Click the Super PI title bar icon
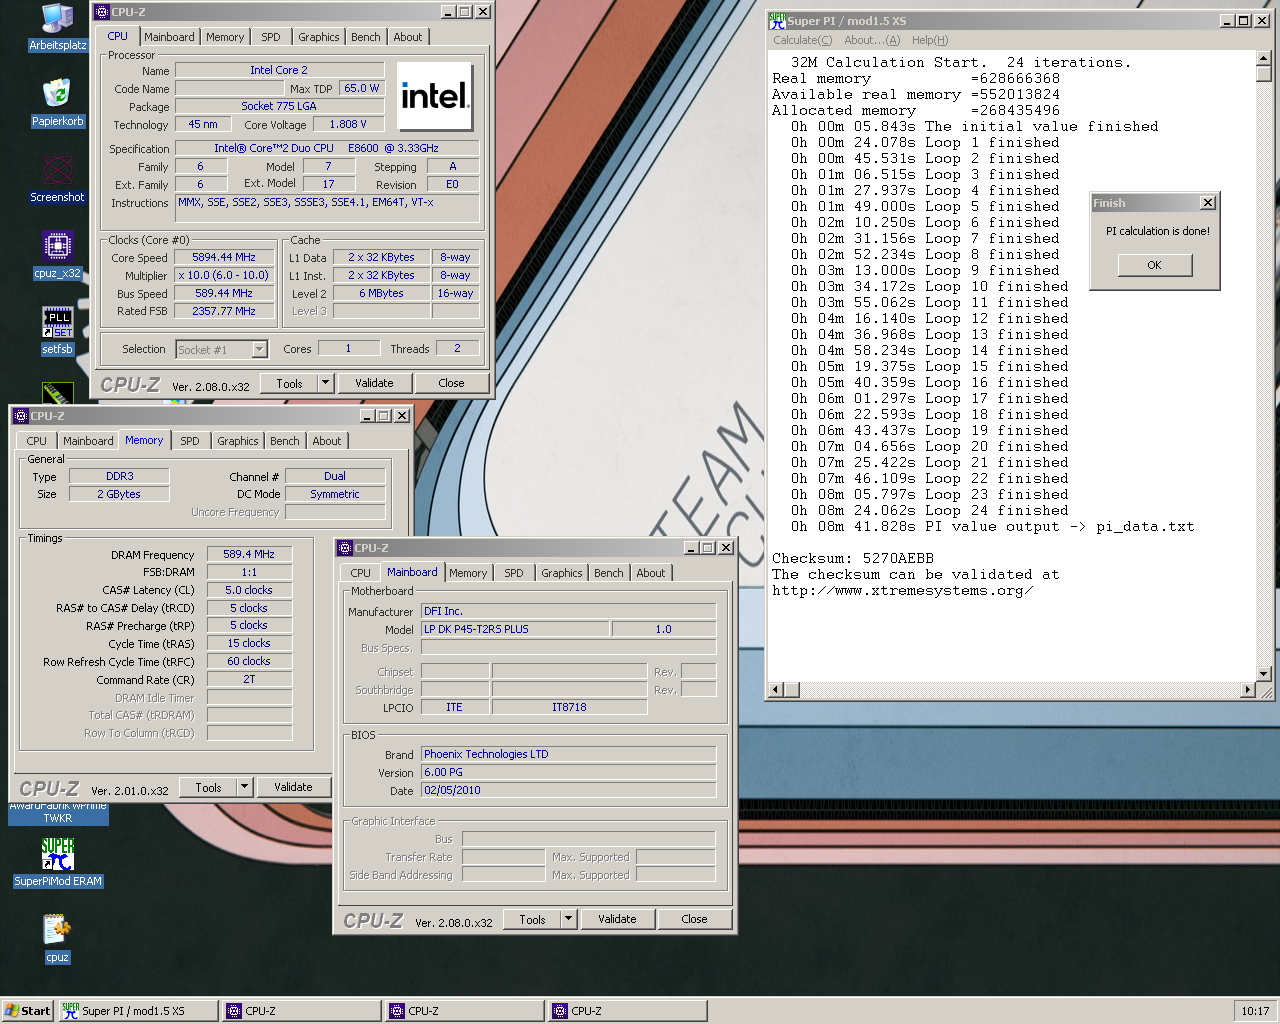1280x1024 pixels. (777, 20)
